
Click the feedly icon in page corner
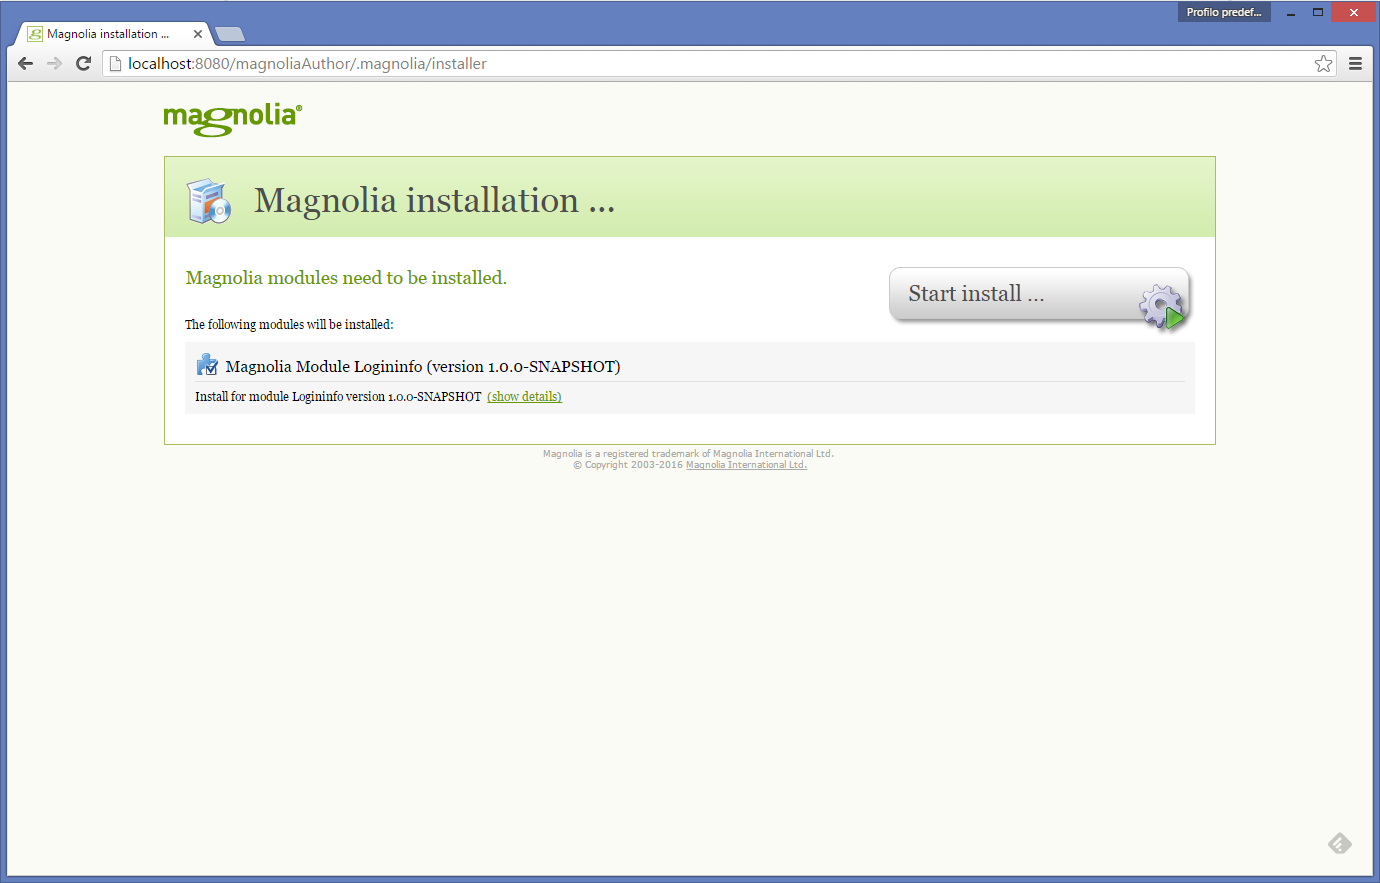tap(1340, 844)
